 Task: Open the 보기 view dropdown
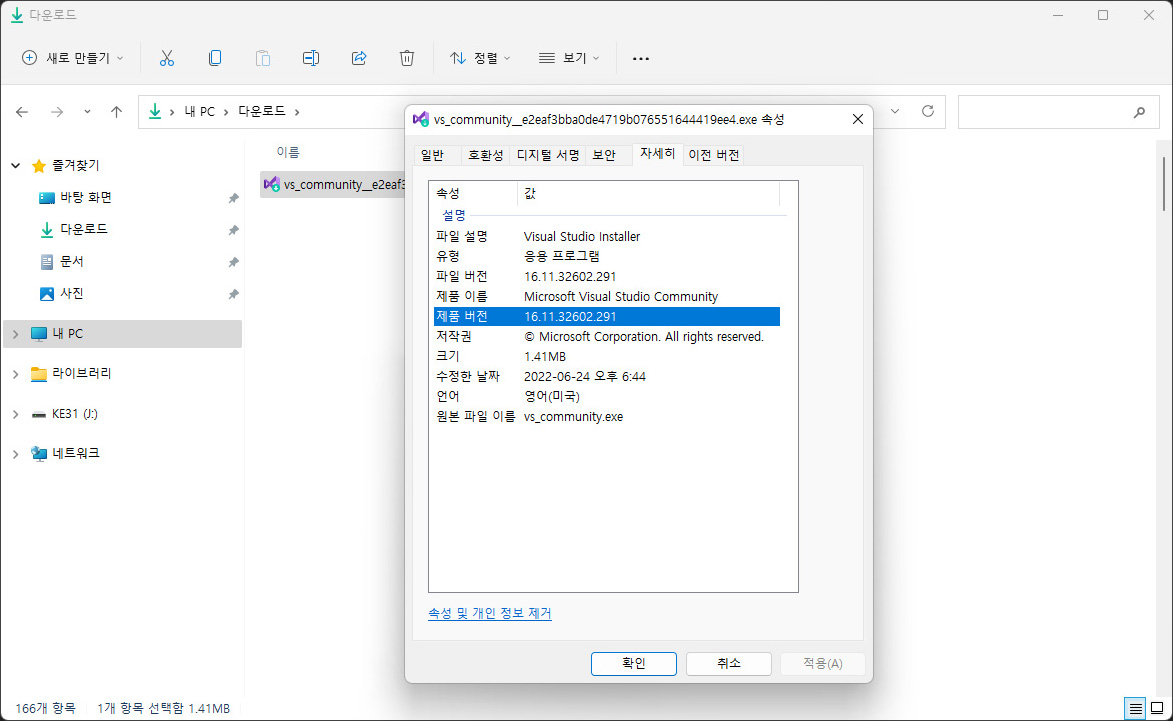[x=569, y=58]
